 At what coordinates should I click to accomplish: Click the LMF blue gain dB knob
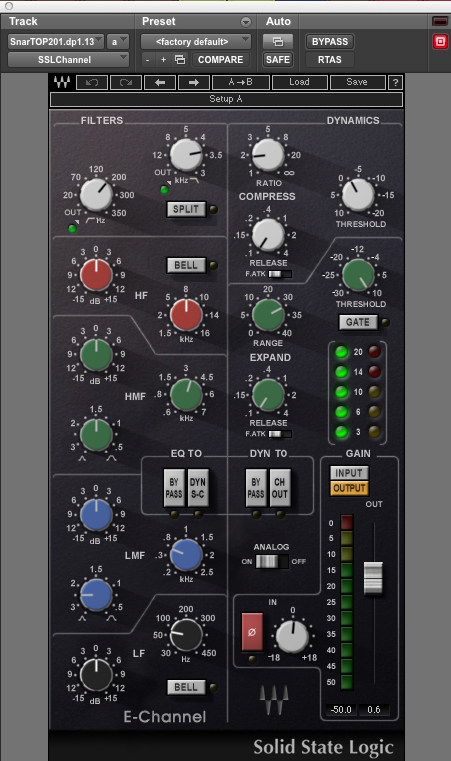coord(96,515)
